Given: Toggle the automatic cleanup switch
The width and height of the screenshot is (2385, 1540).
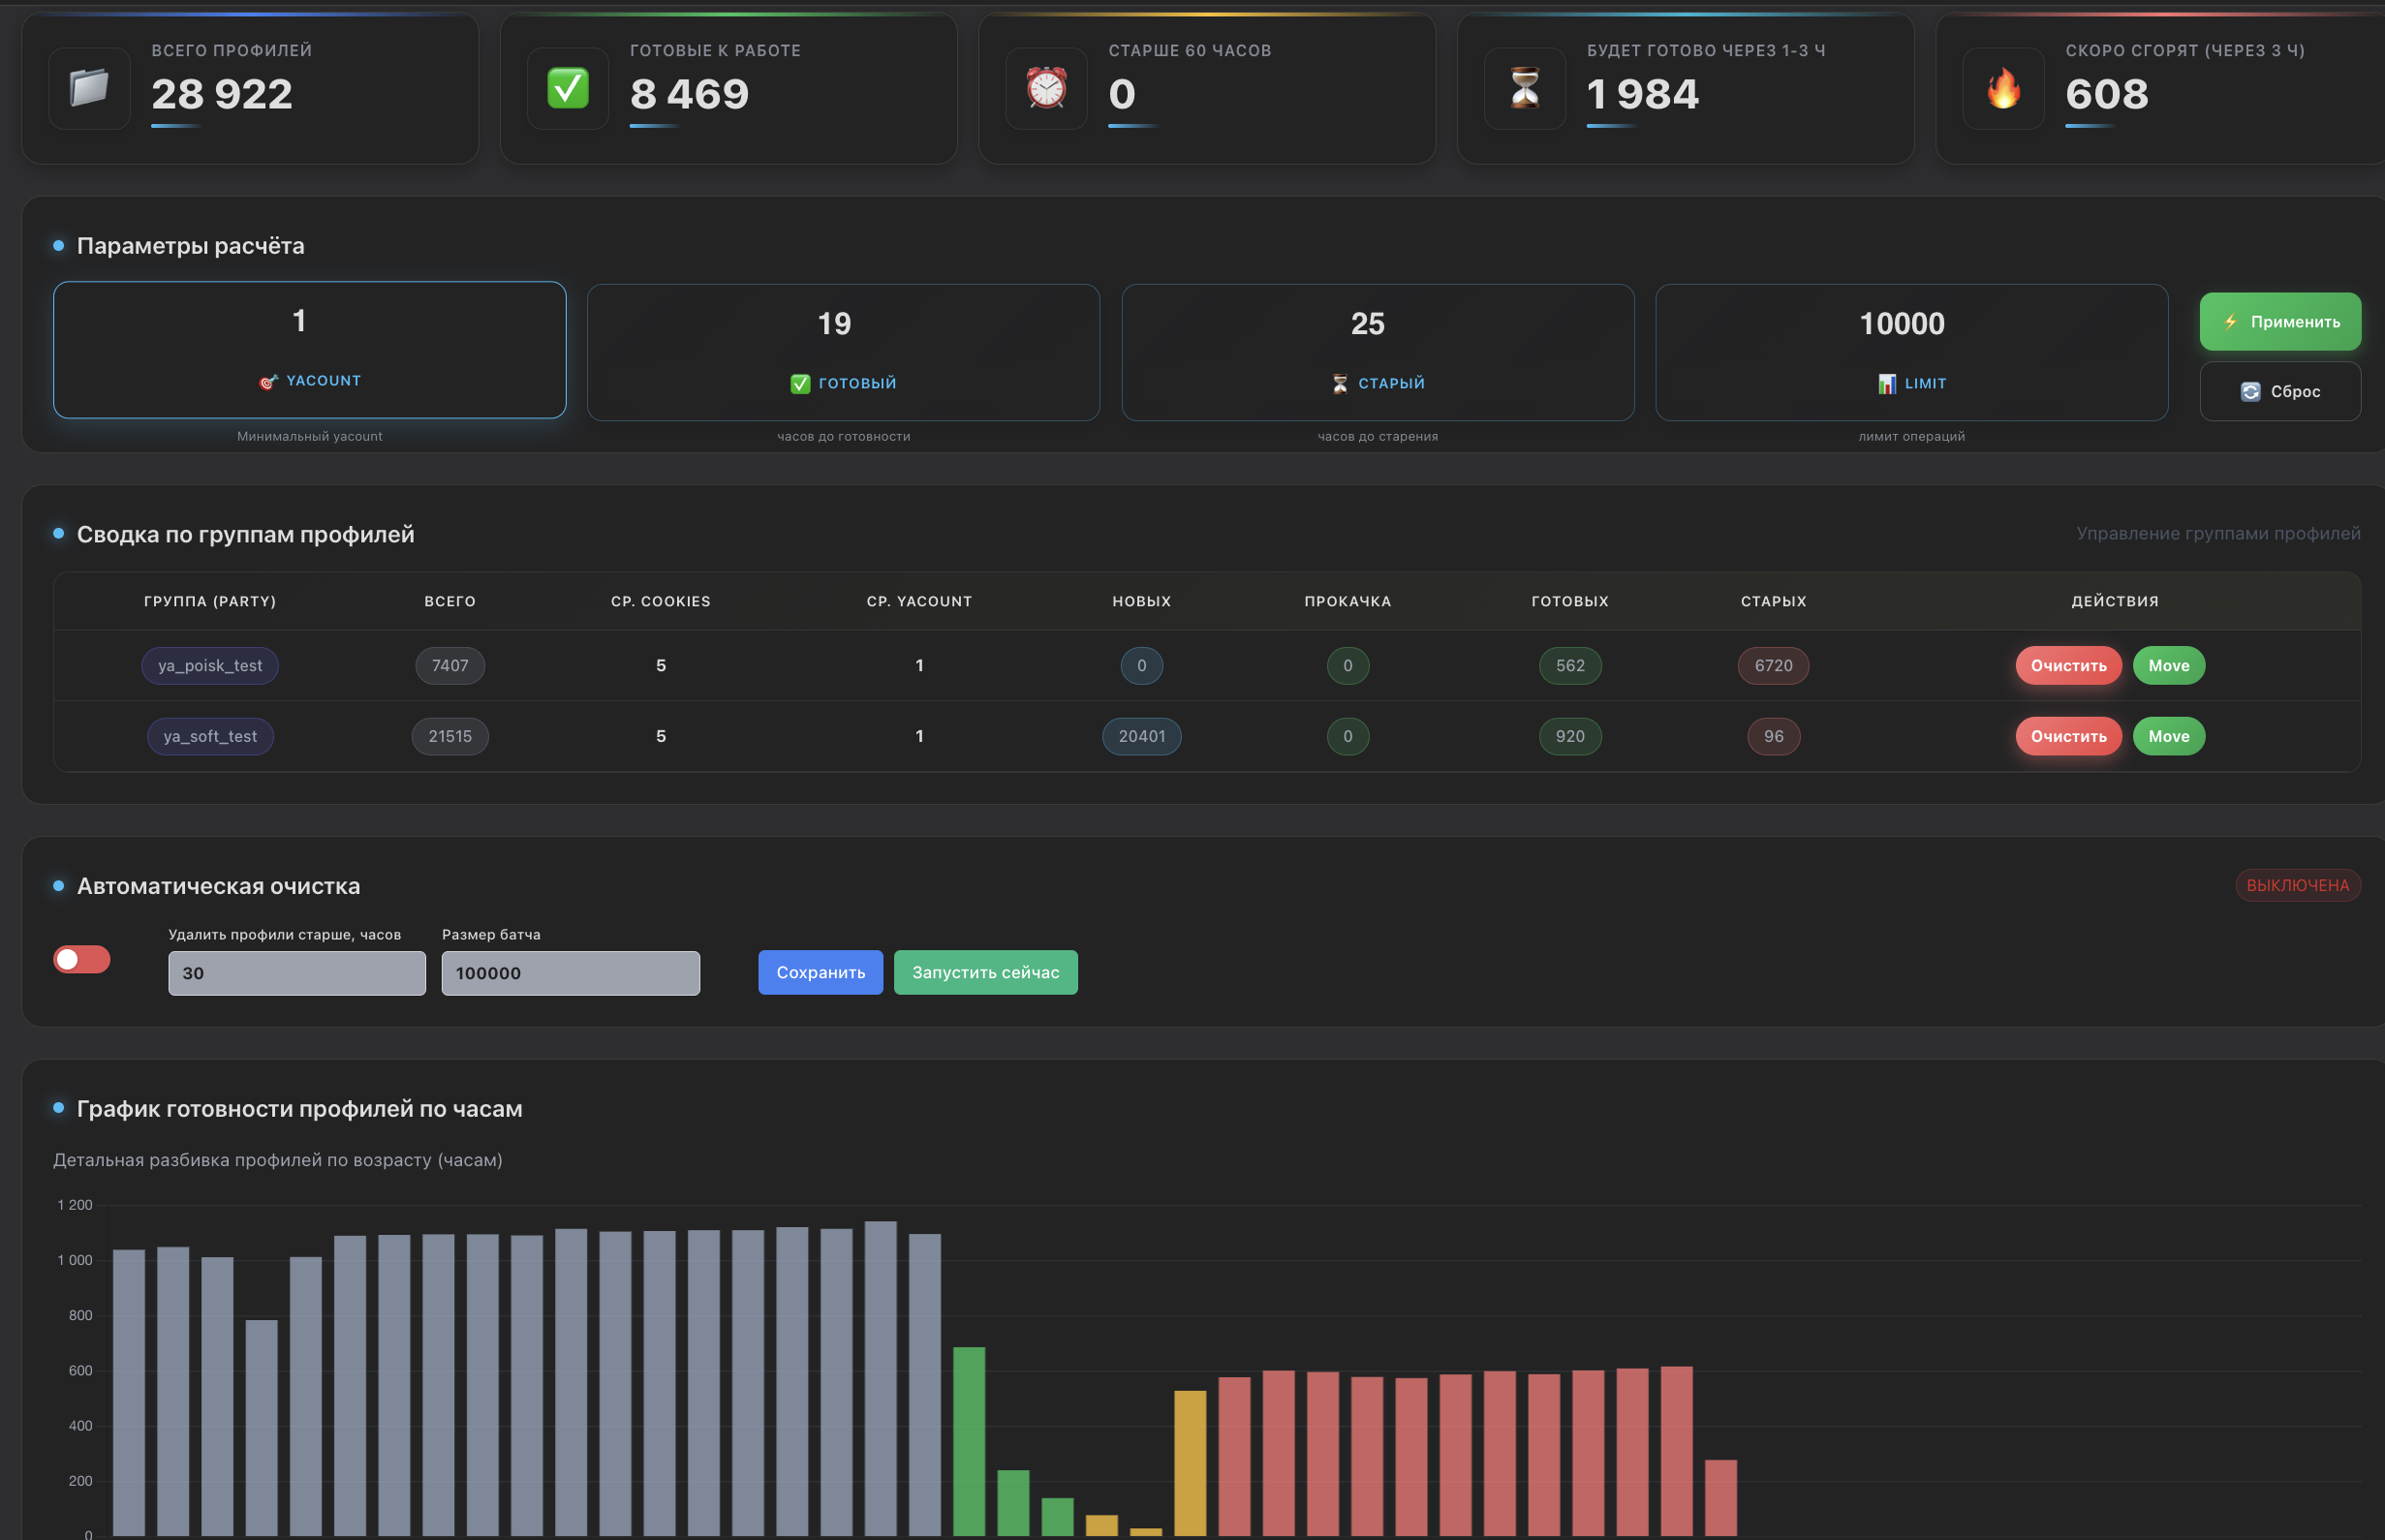Looking at the screenshot, I should coord(82,959).
